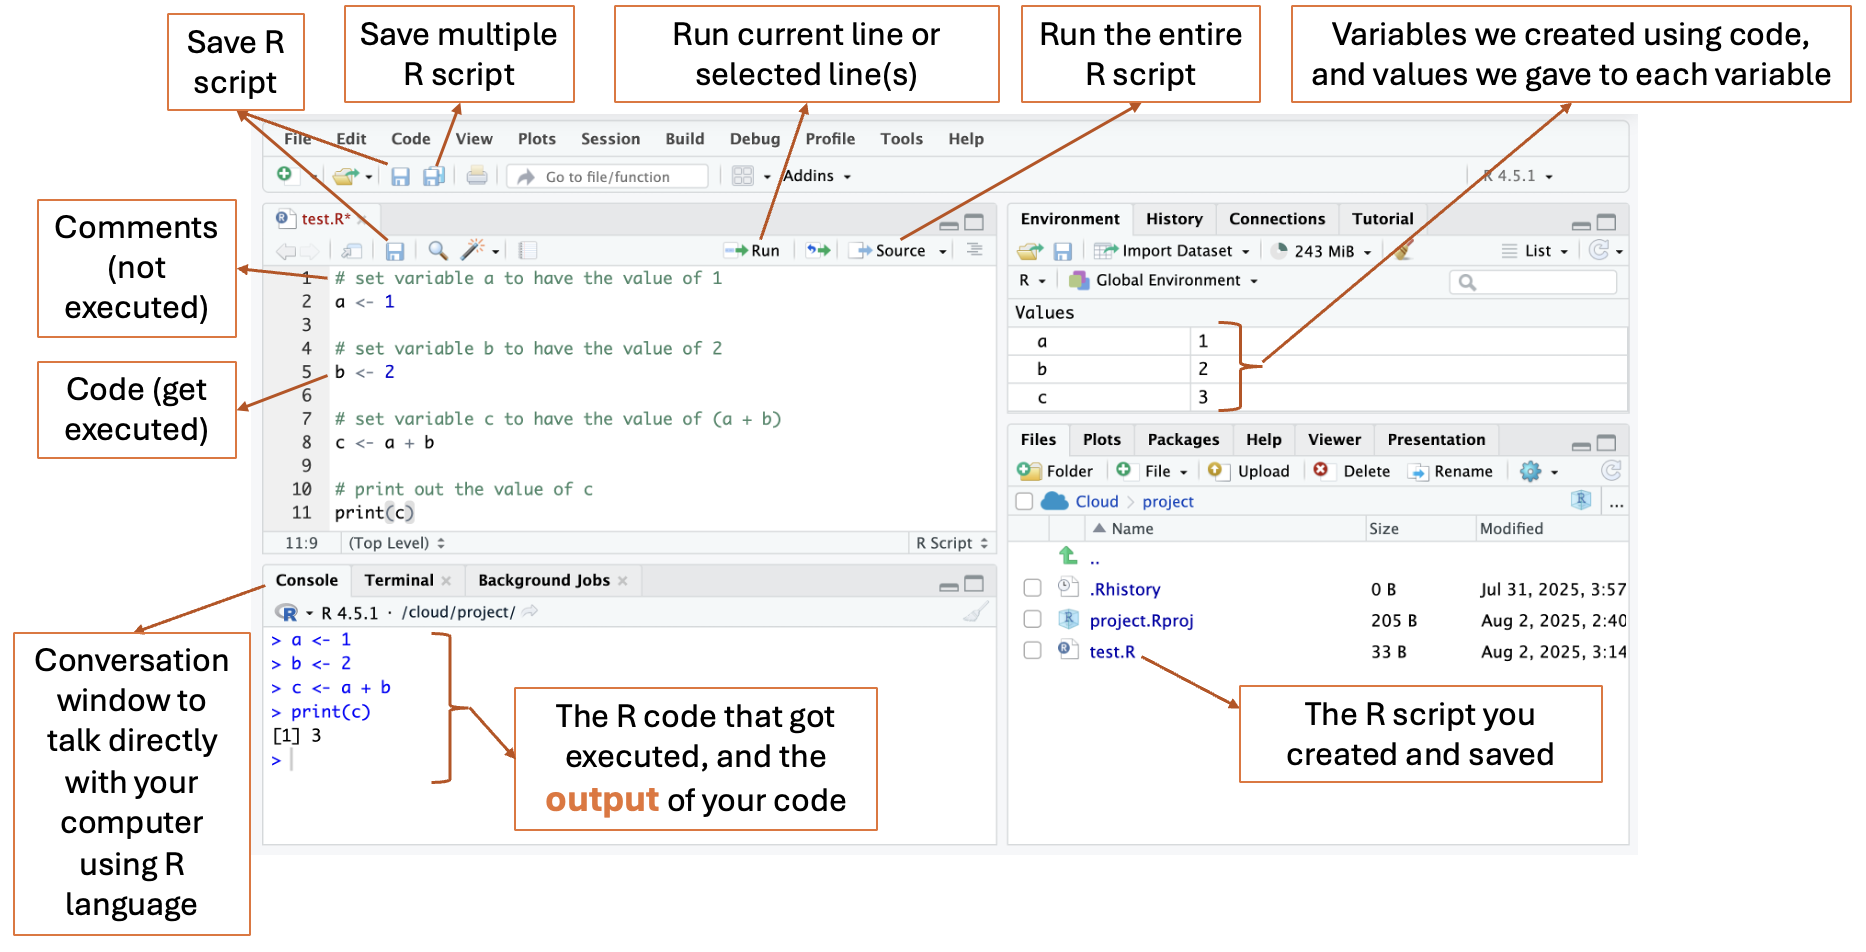This screenshot has height=952, width=1866.
Task: Open the test.R file link
Action: click(1112, 652)
